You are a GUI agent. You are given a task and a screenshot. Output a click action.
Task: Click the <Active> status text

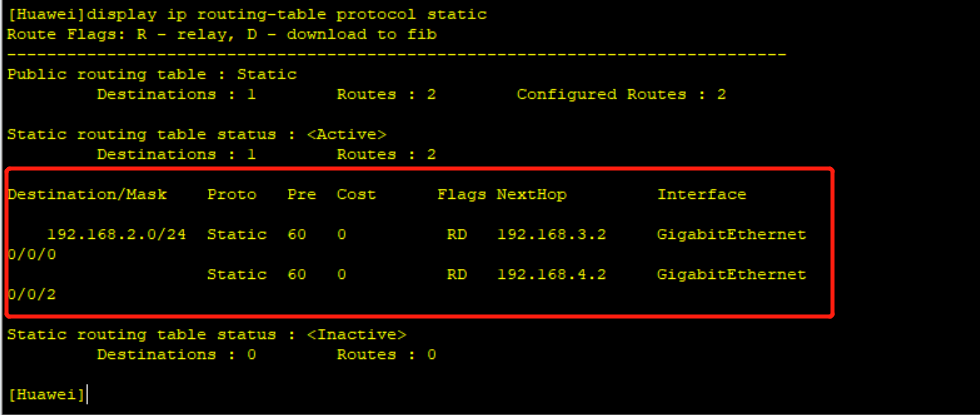click(x=347, y=134)
